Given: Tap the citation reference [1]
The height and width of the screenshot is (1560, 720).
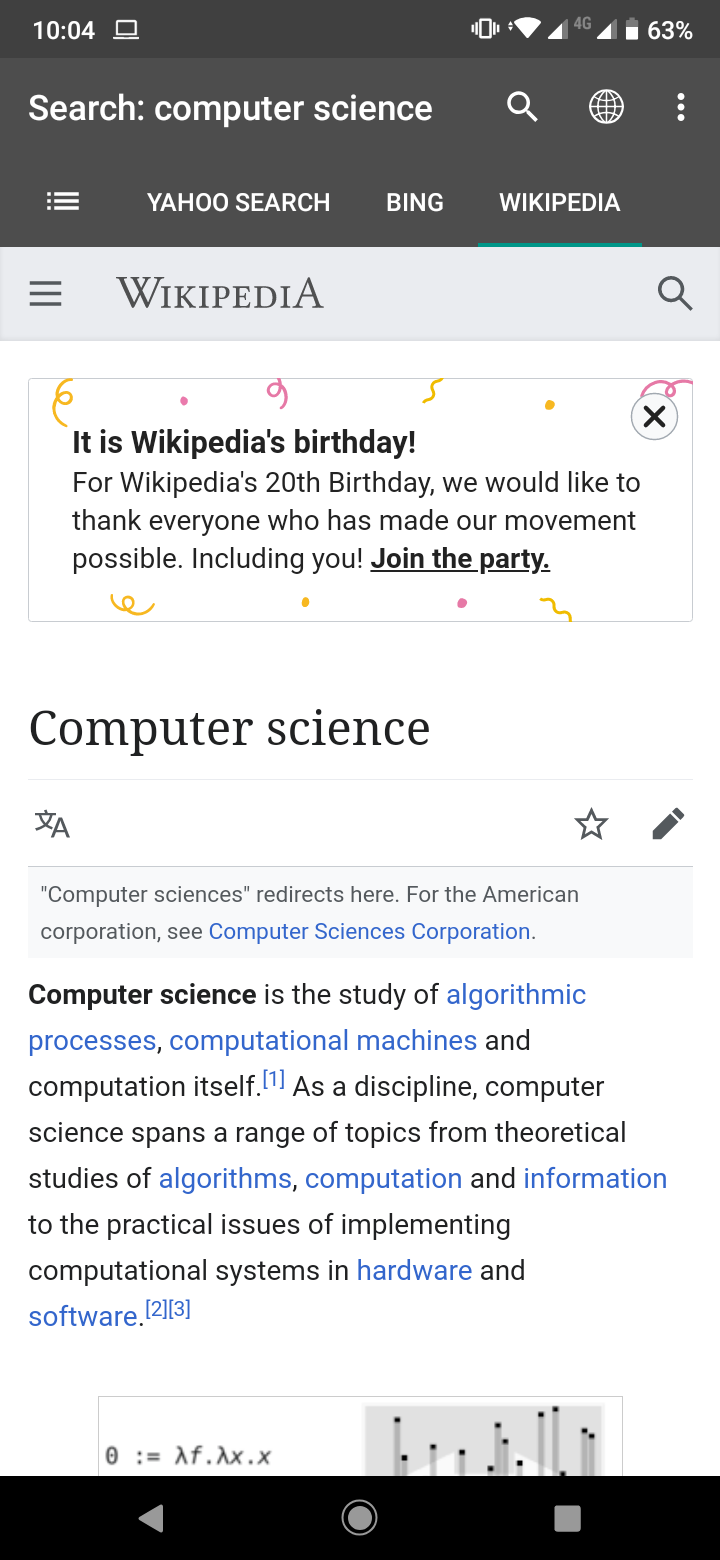Looking at the screenshot, I should [273, 1079].
